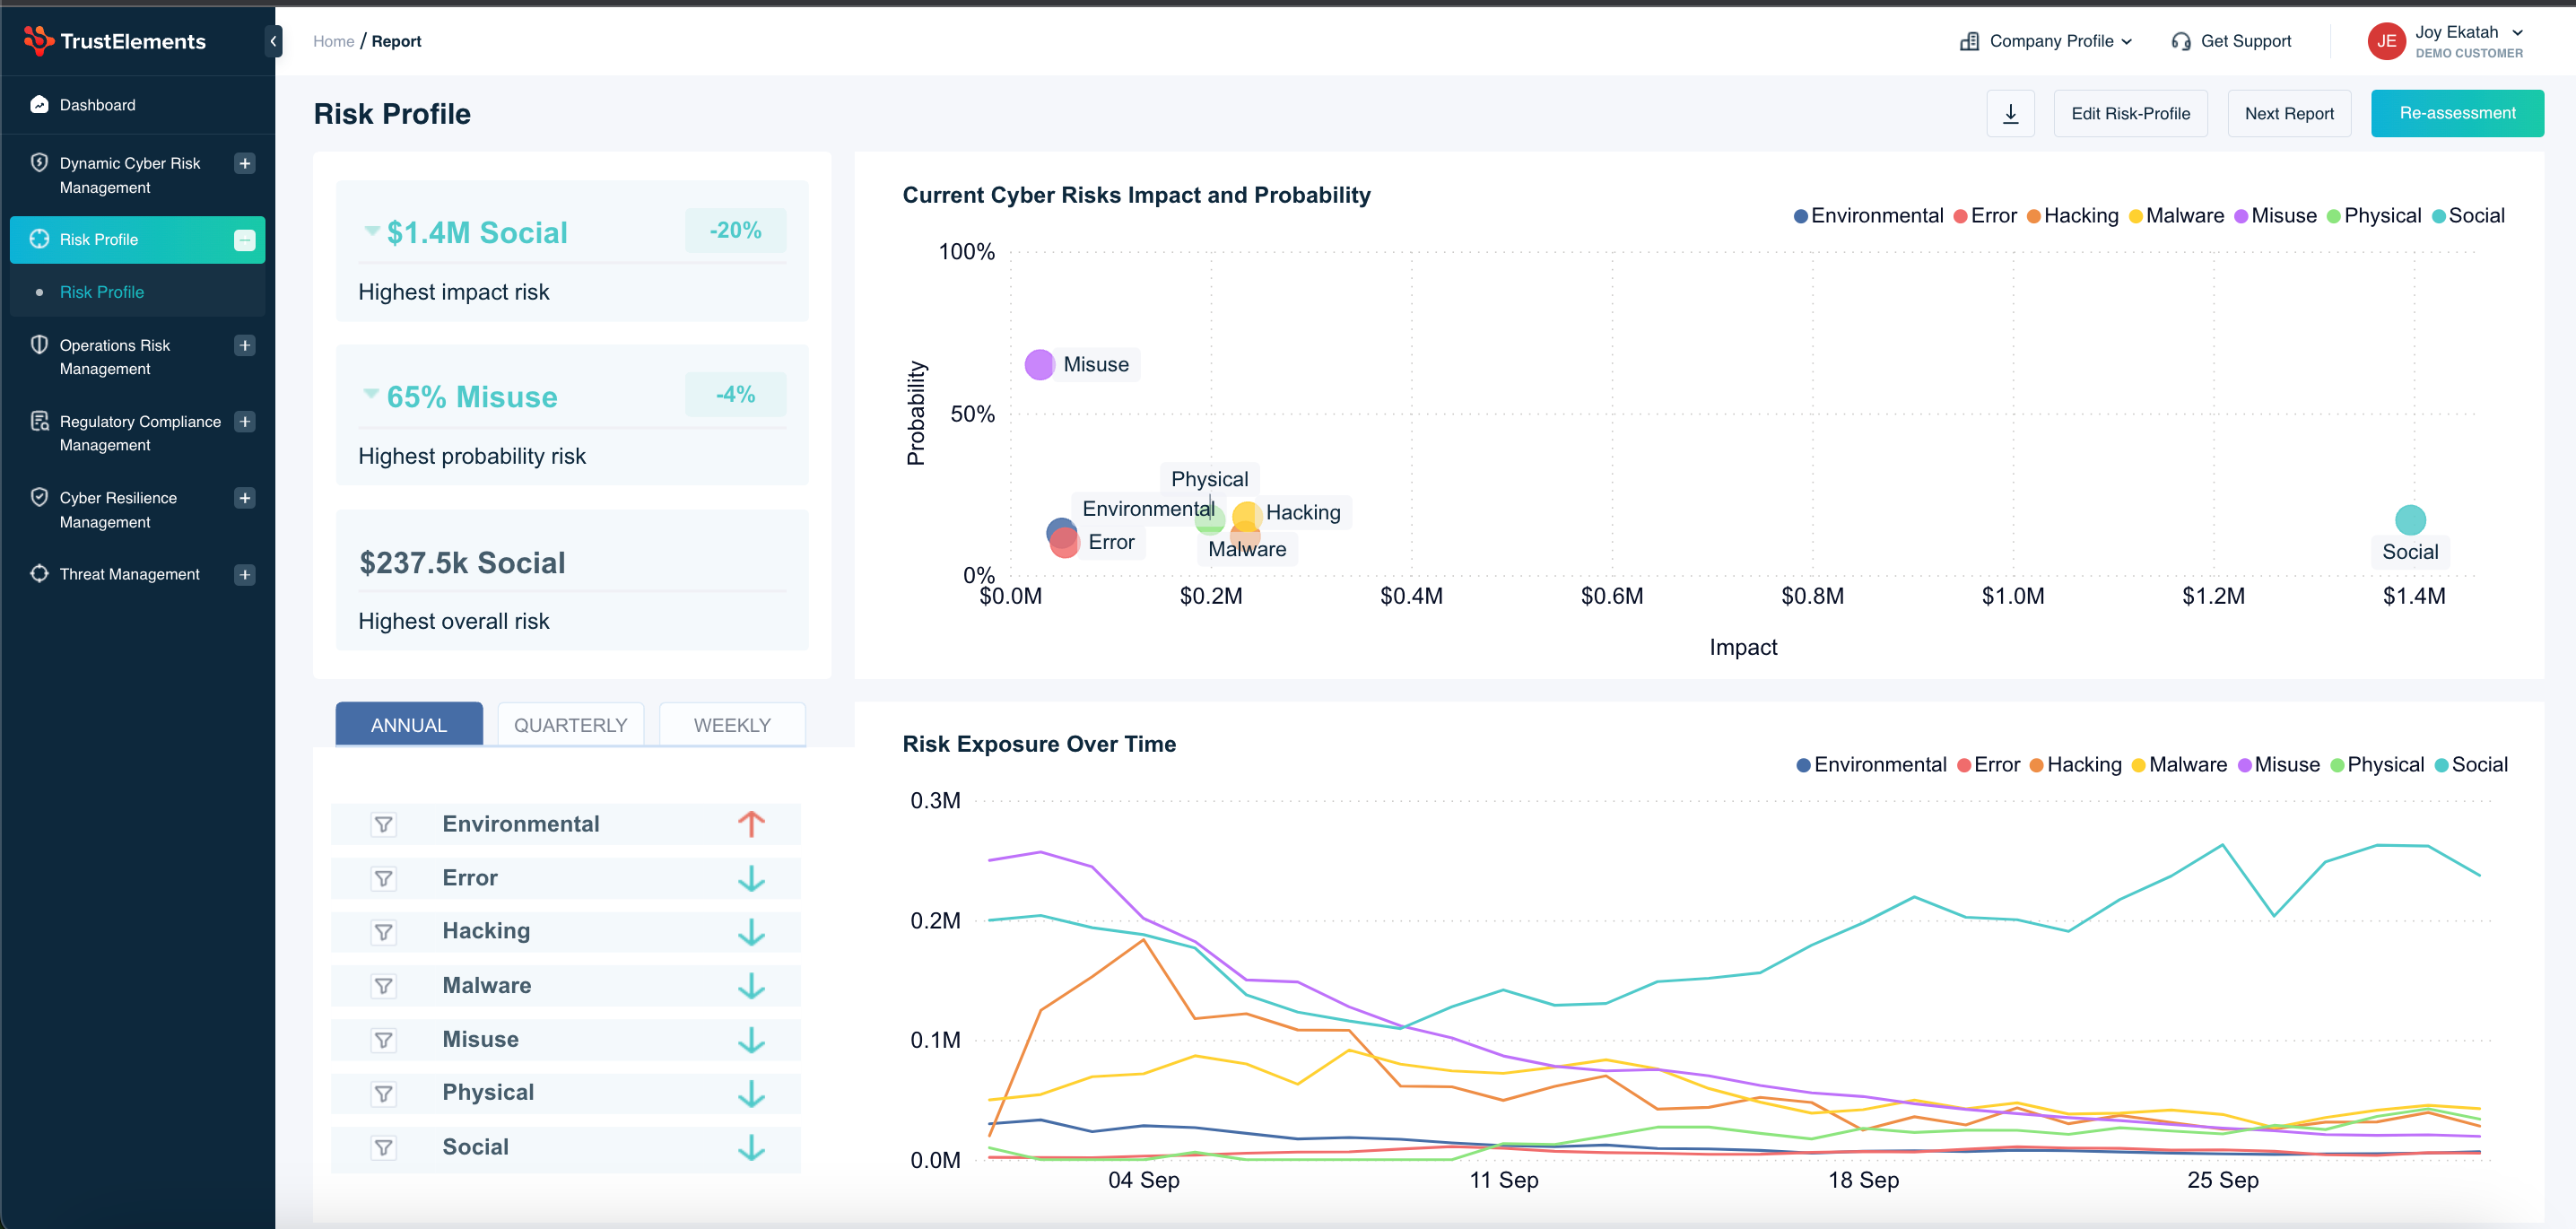The width and height of the screenshot is (2576, 1229).
Task: Click the Operations Risk Management icon
Action: tap(36, 345)
